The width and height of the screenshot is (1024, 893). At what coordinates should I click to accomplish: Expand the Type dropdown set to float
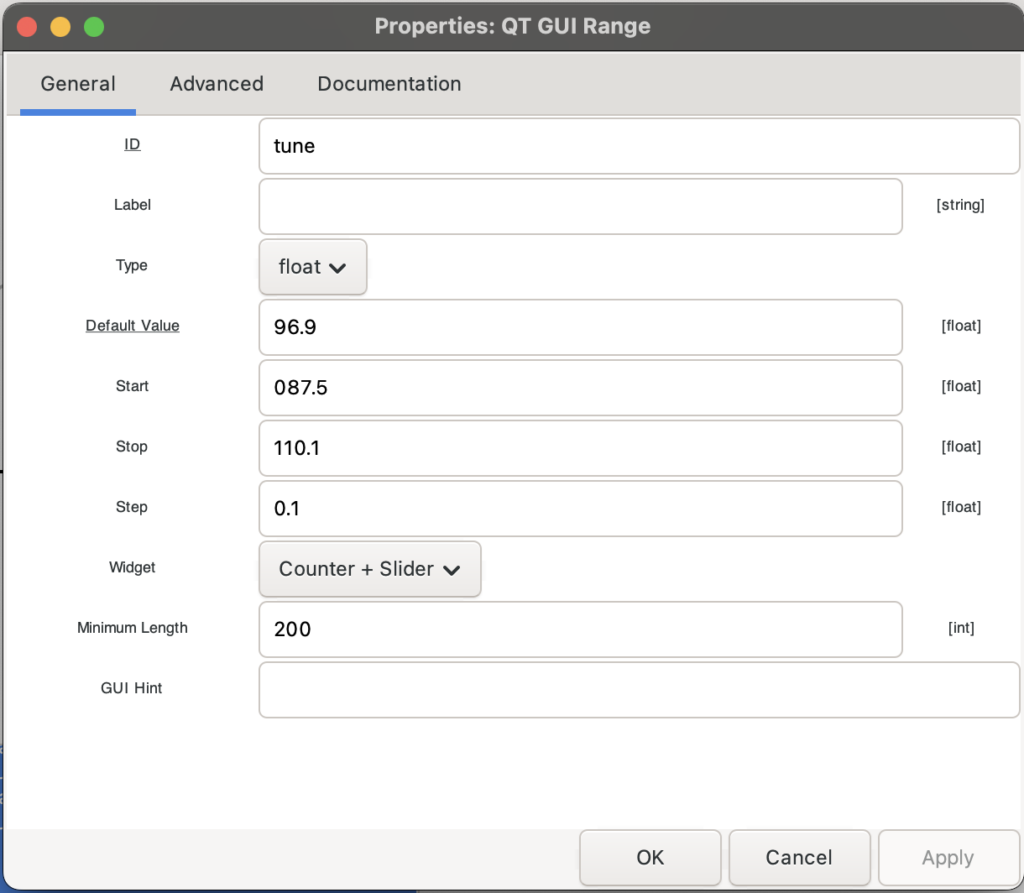(x=313, y=267)
